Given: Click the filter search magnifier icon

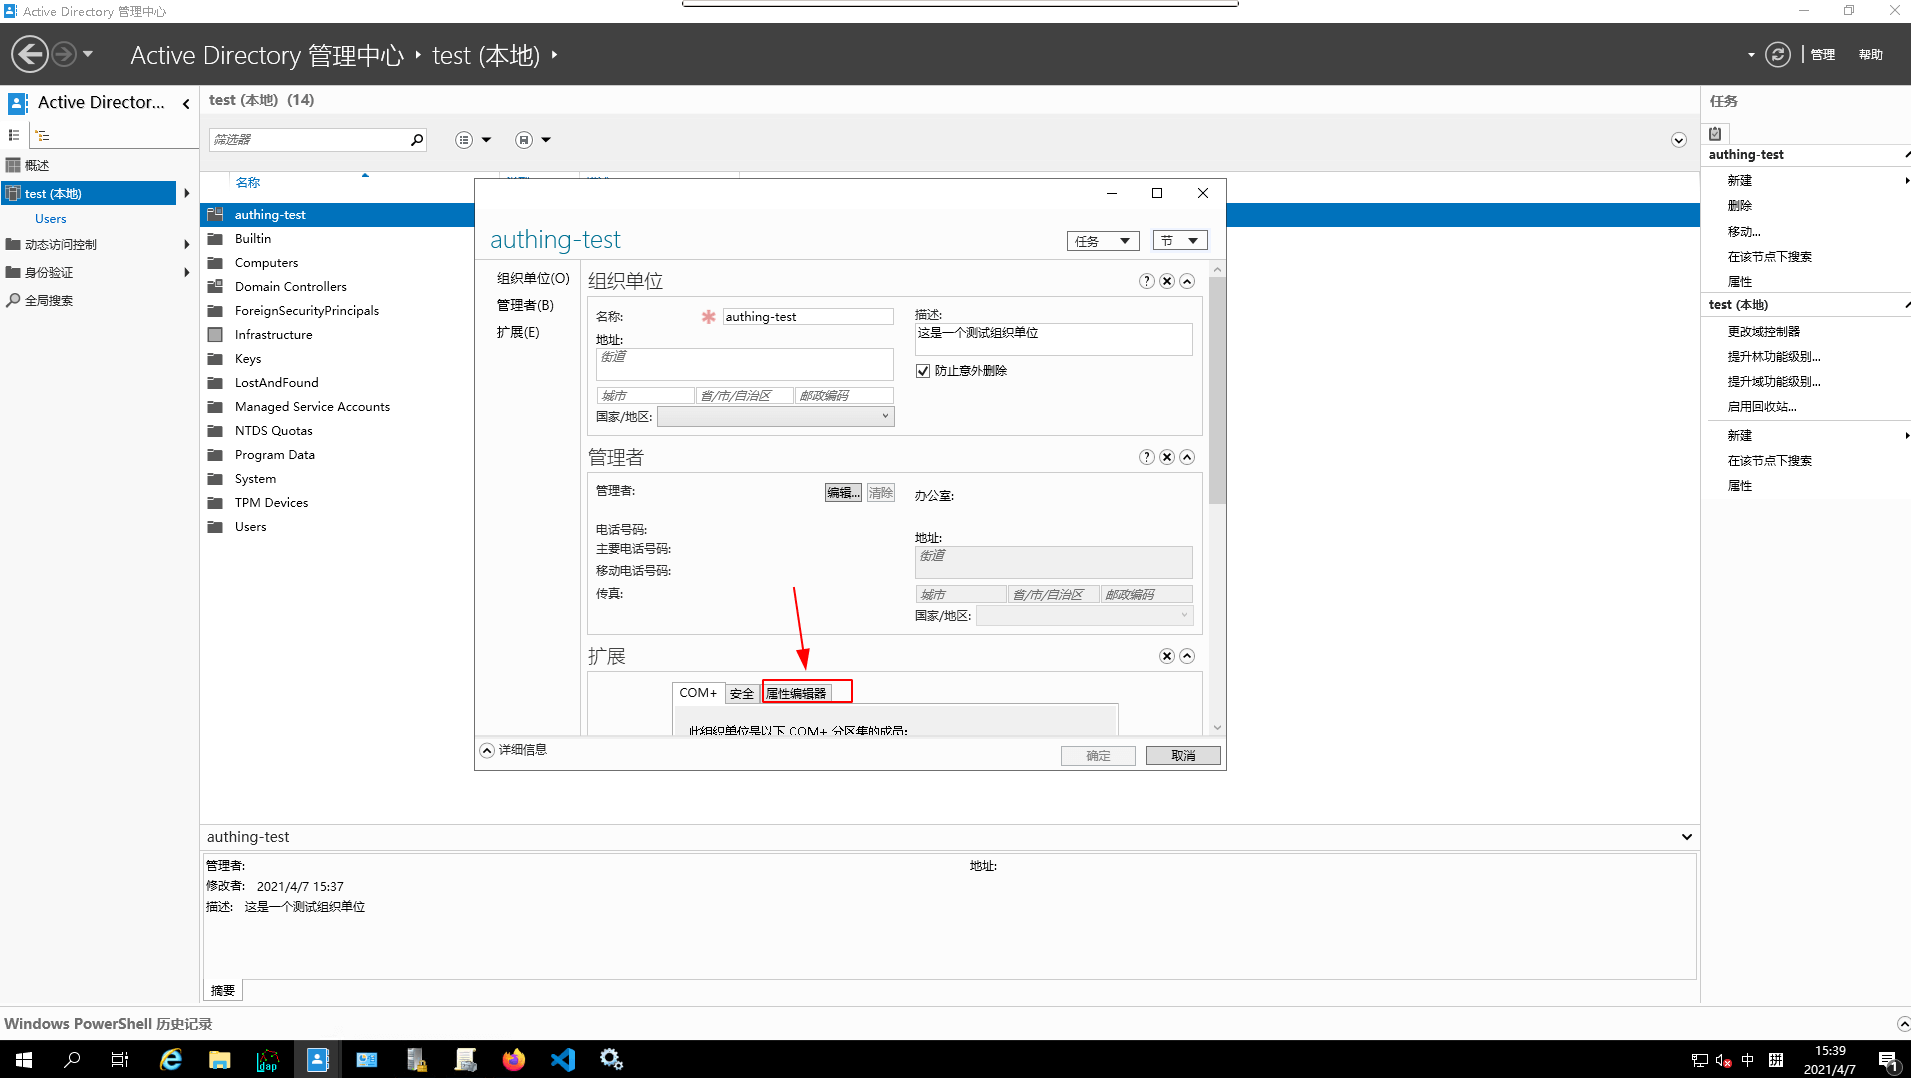Looking at the screenshot, I should 417,140.
